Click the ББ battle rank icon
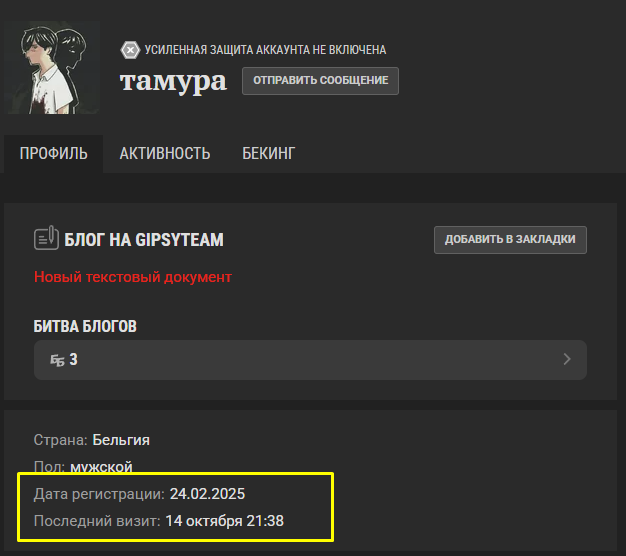 coord(57,360)
